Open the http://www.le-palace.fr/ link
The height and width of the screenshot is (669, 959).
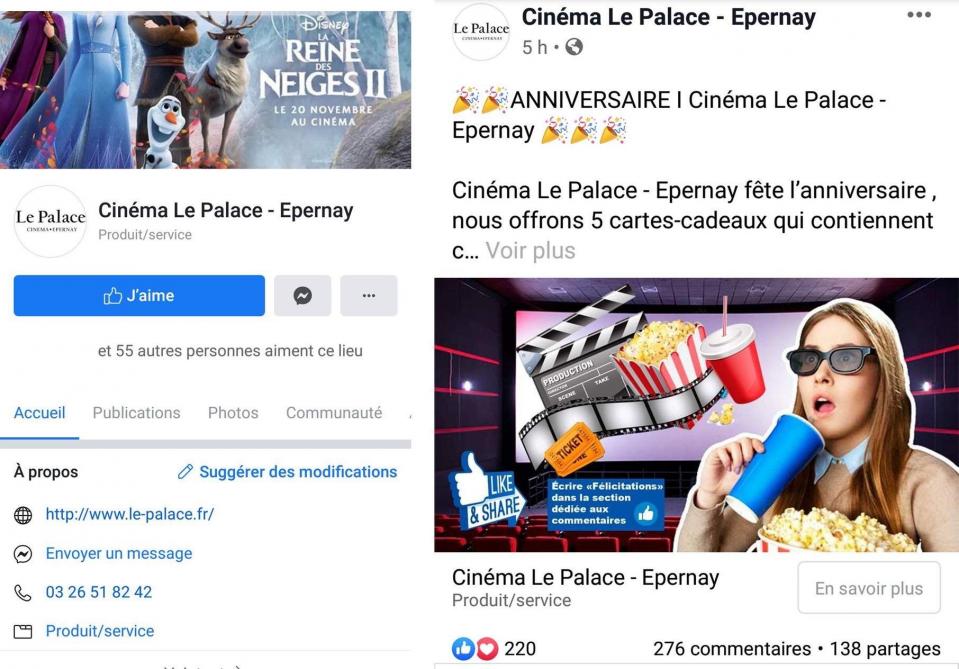point(130,514)
